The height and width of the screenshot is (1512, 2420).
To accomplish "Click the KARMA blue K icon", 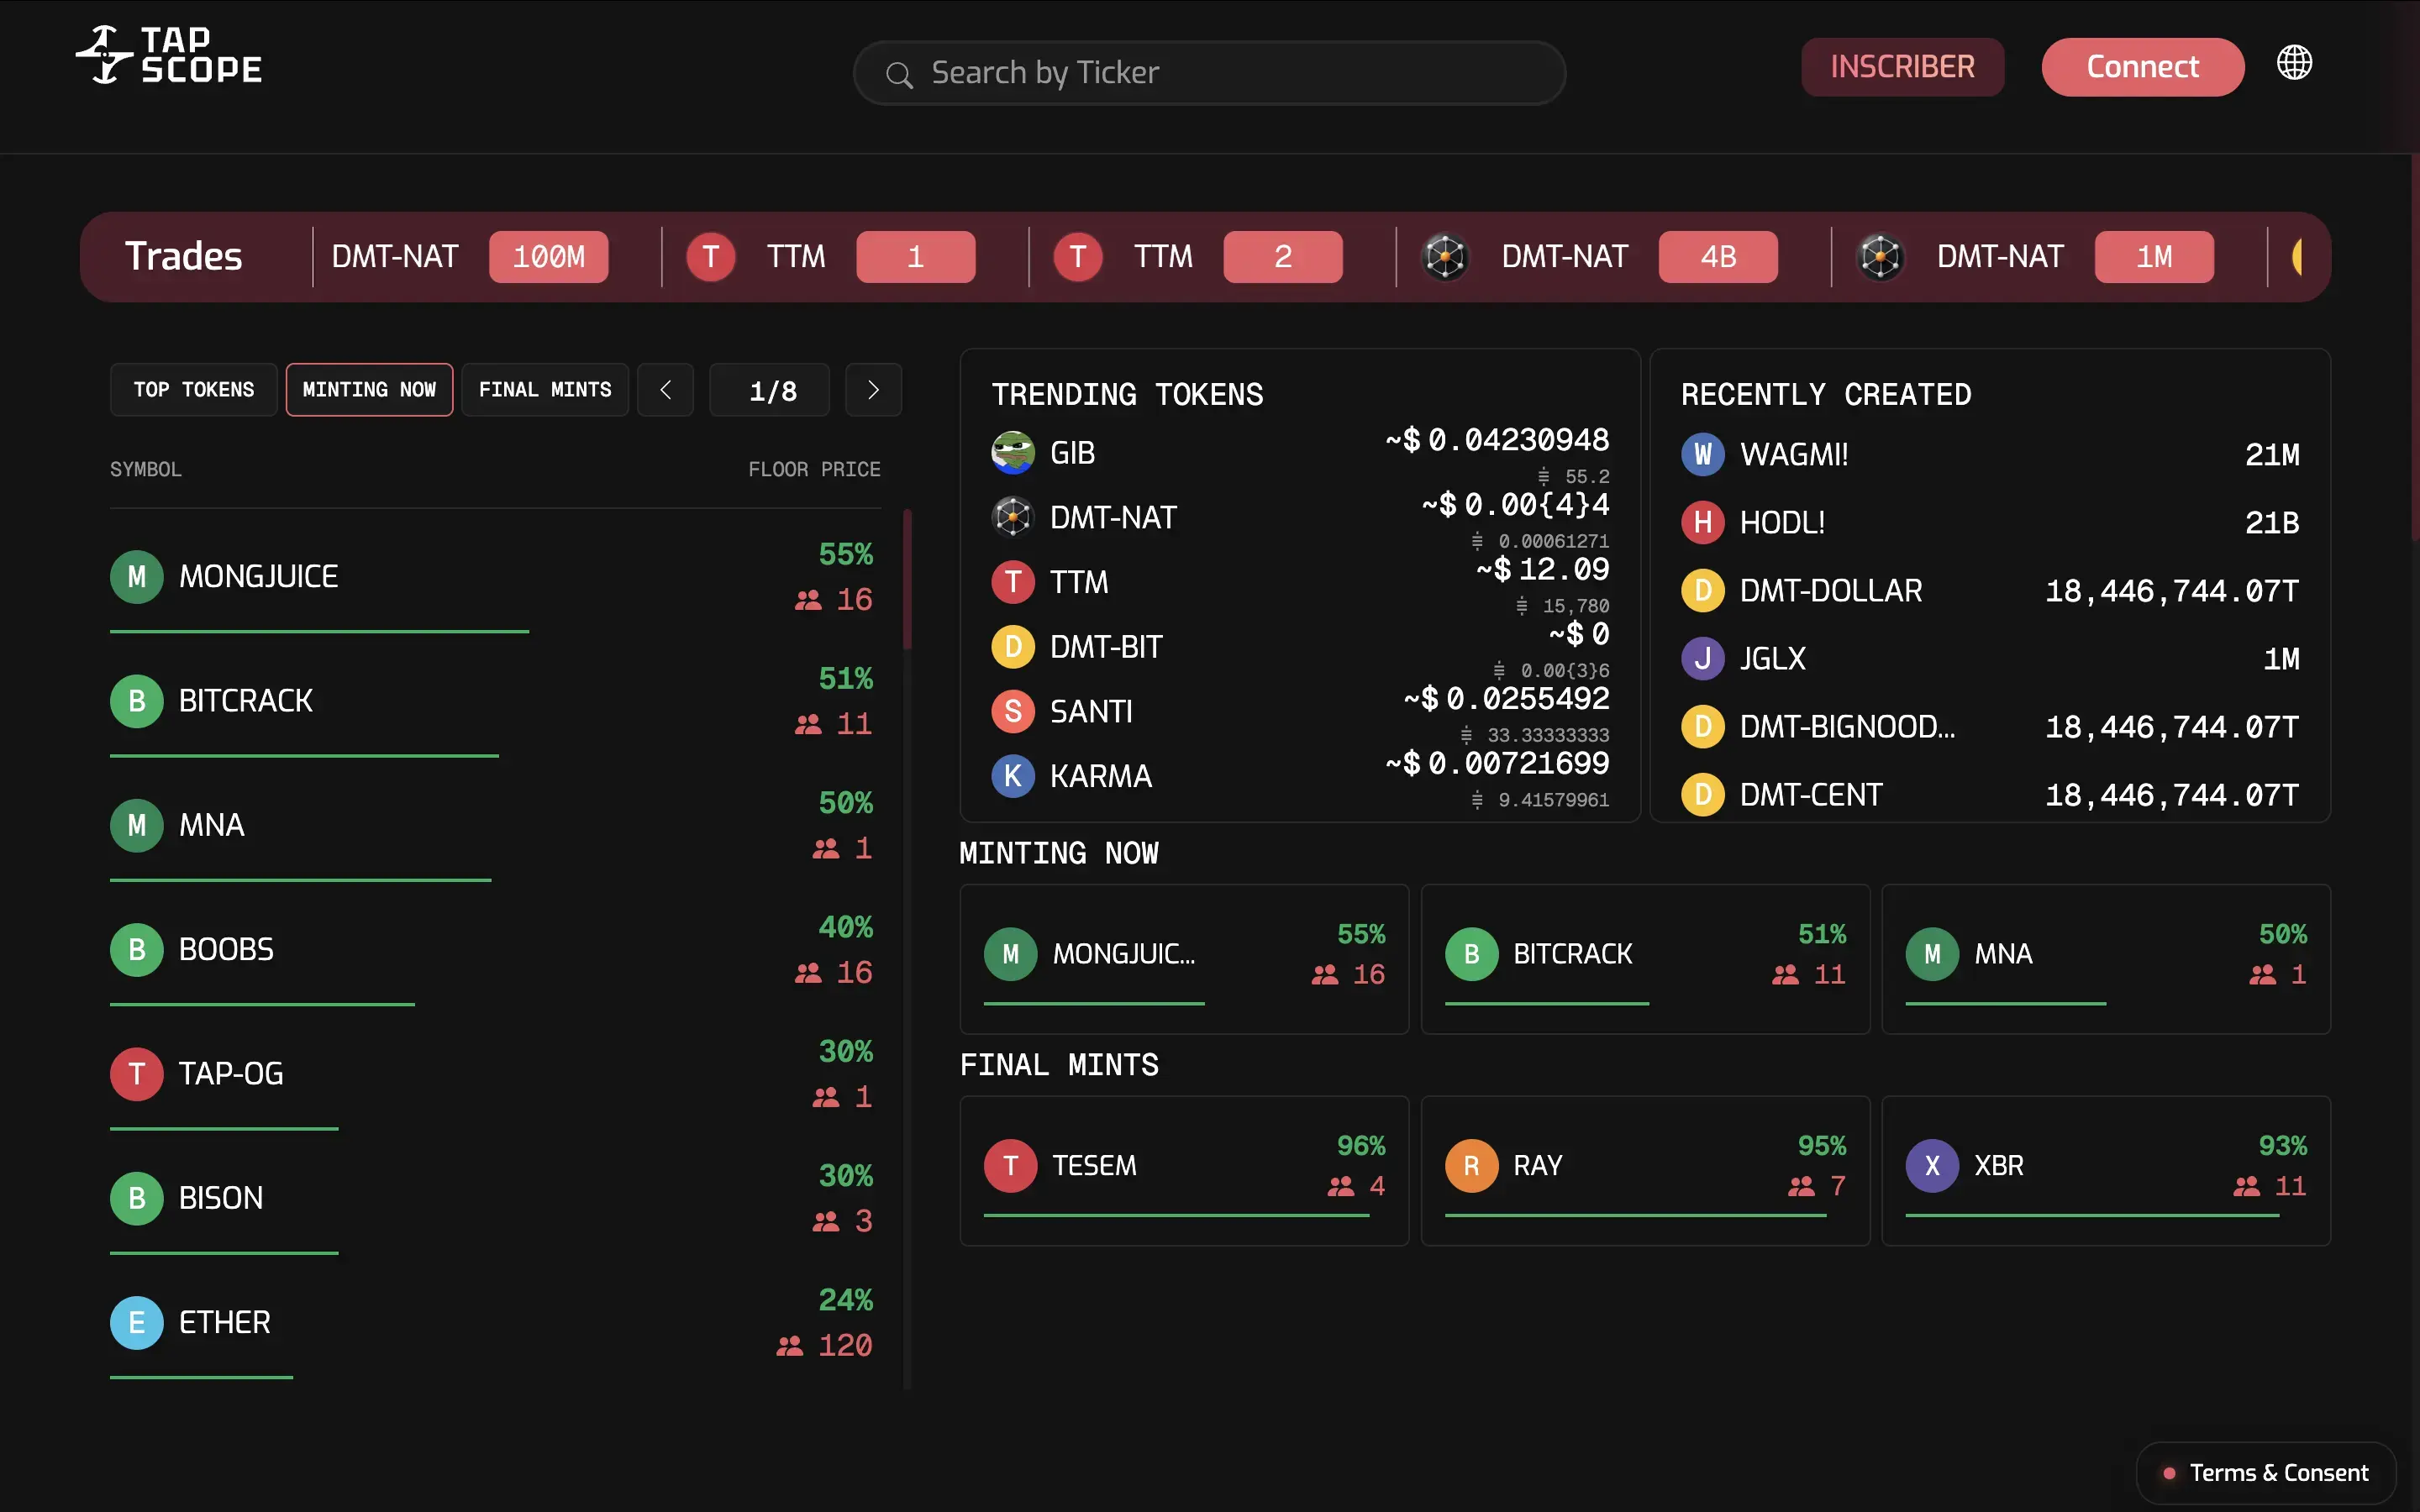I will (x=1012, y=776).
